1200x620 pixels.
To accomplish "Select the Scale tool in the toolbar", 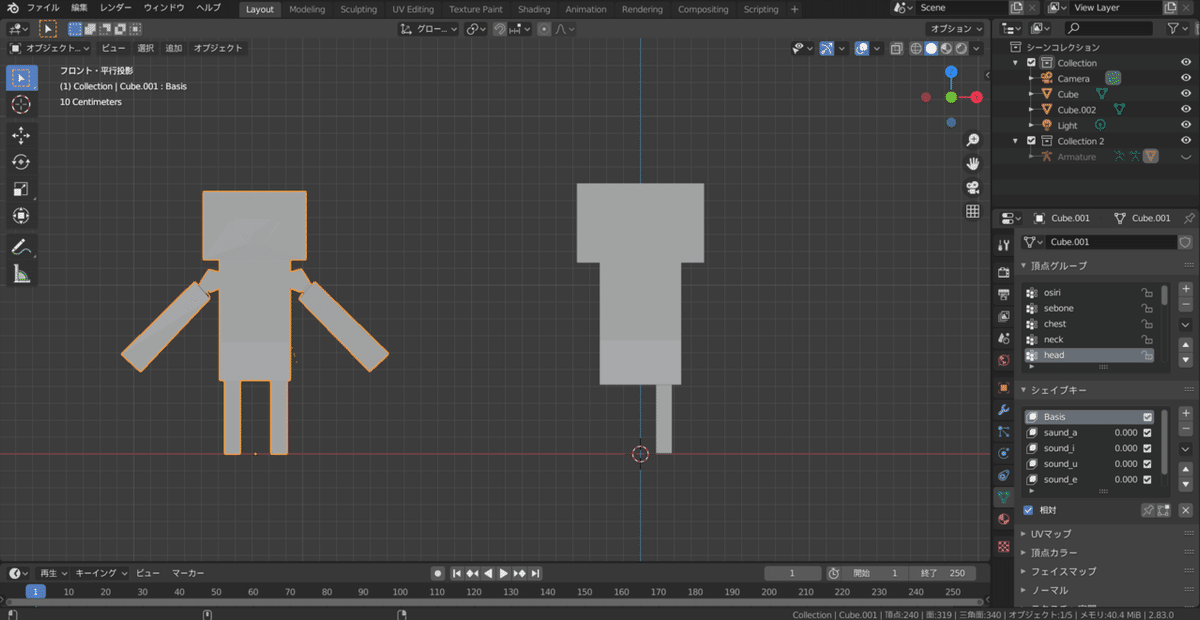I will [x=21, y=189].
